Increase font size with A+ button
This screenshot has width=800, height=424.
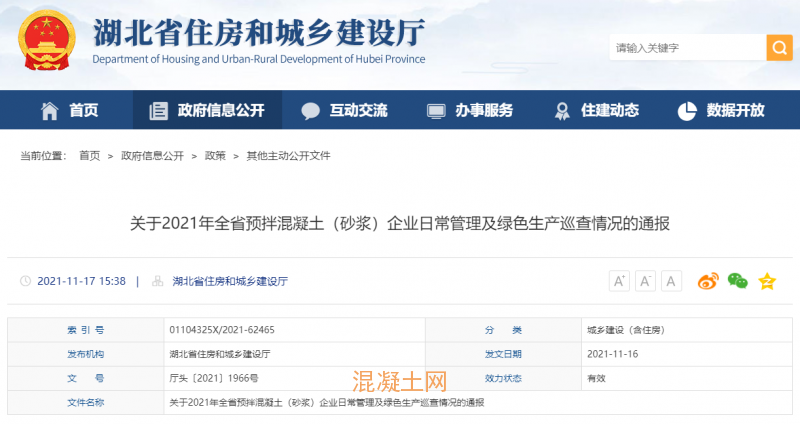pyautogui.click(x=619, y=281)
